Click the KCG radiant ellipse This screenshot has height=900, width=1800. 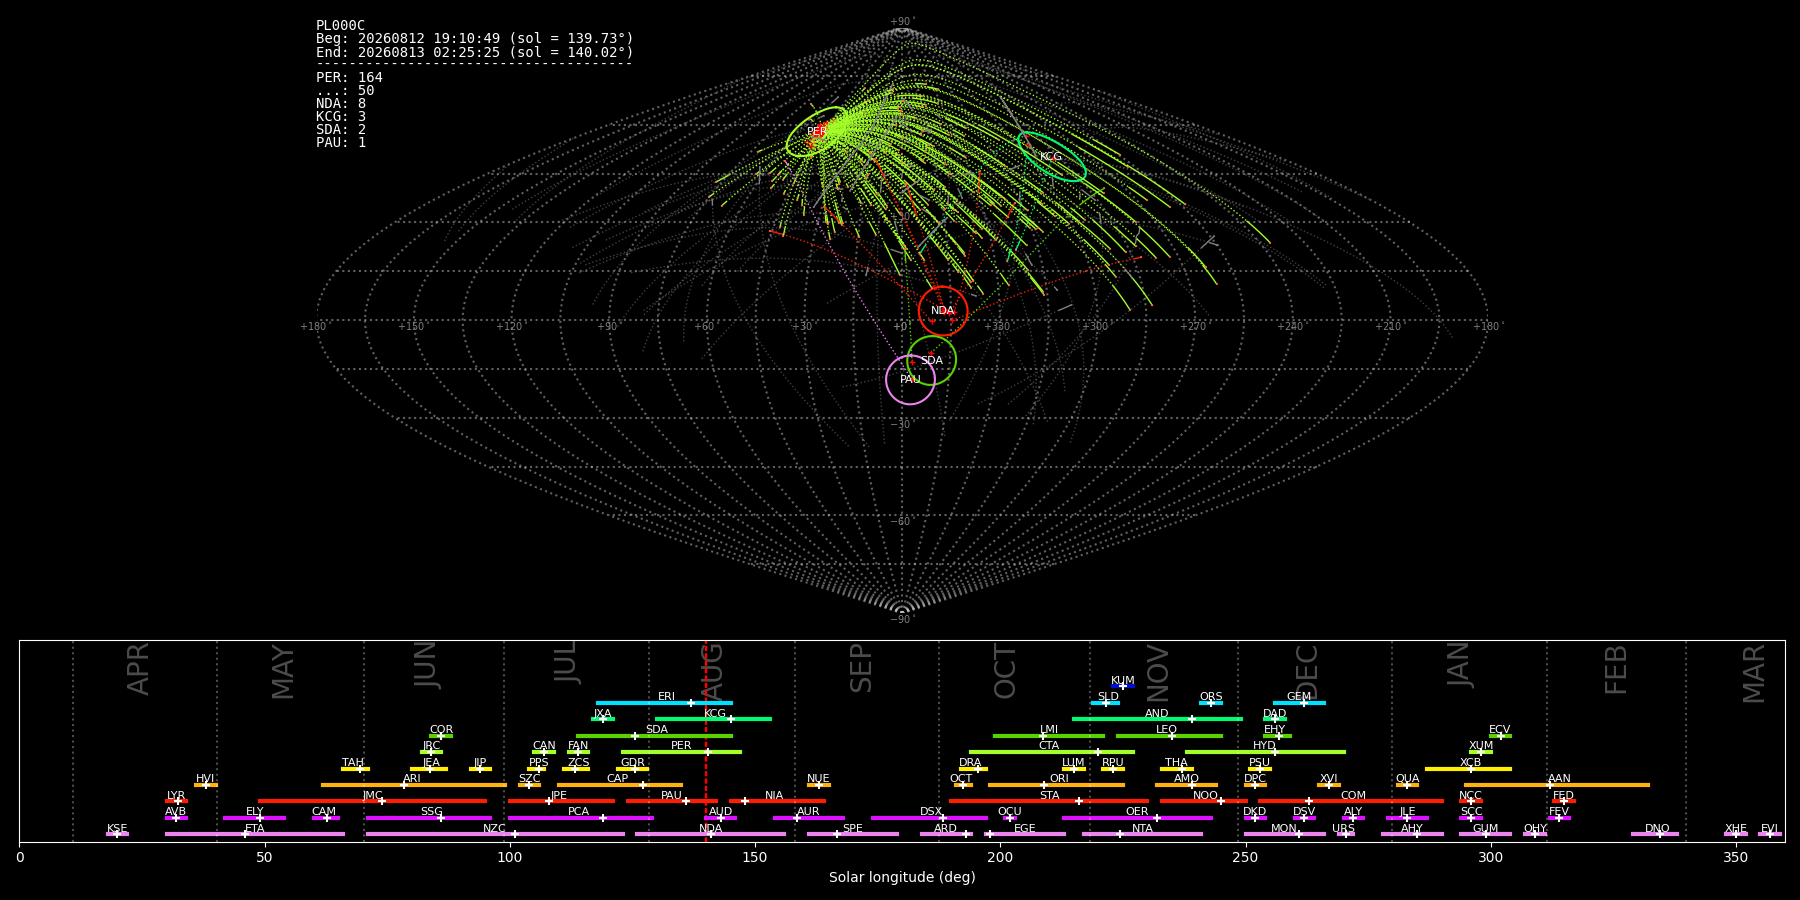point(1052,156)
